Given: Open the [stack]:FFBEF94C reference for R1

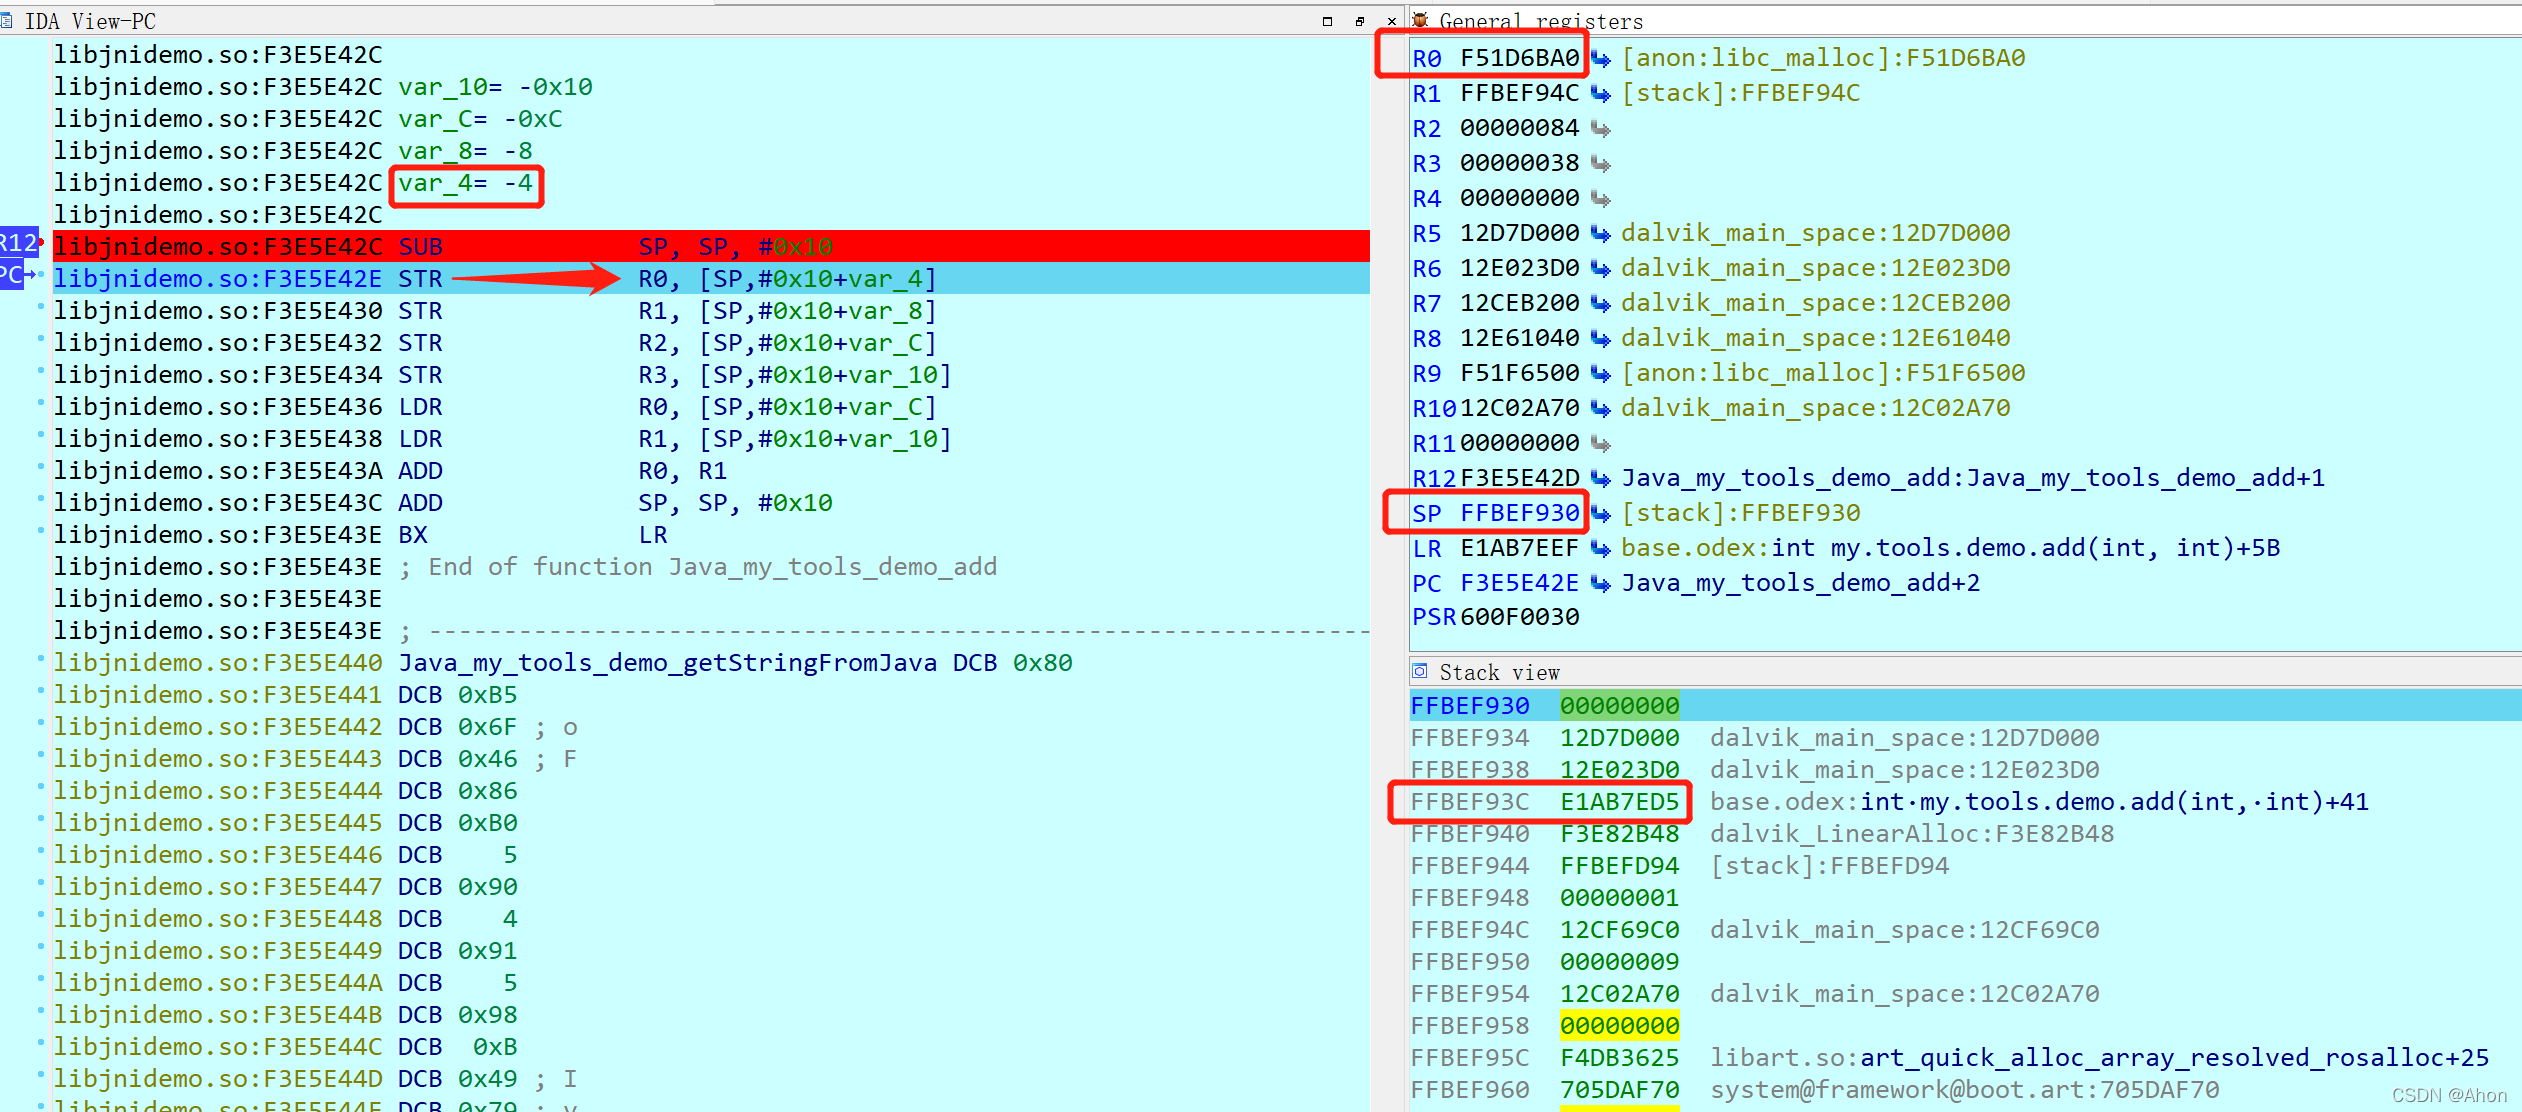Looking at the screenshot, I should point(1740,93).
